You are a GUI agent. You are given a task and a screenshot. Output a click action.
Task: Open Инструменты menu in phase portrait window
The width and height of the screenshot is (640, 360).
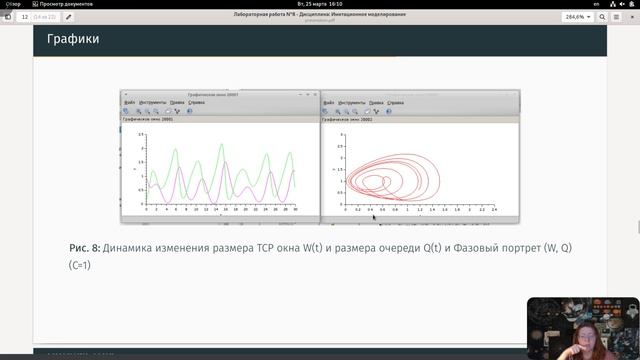352,103
